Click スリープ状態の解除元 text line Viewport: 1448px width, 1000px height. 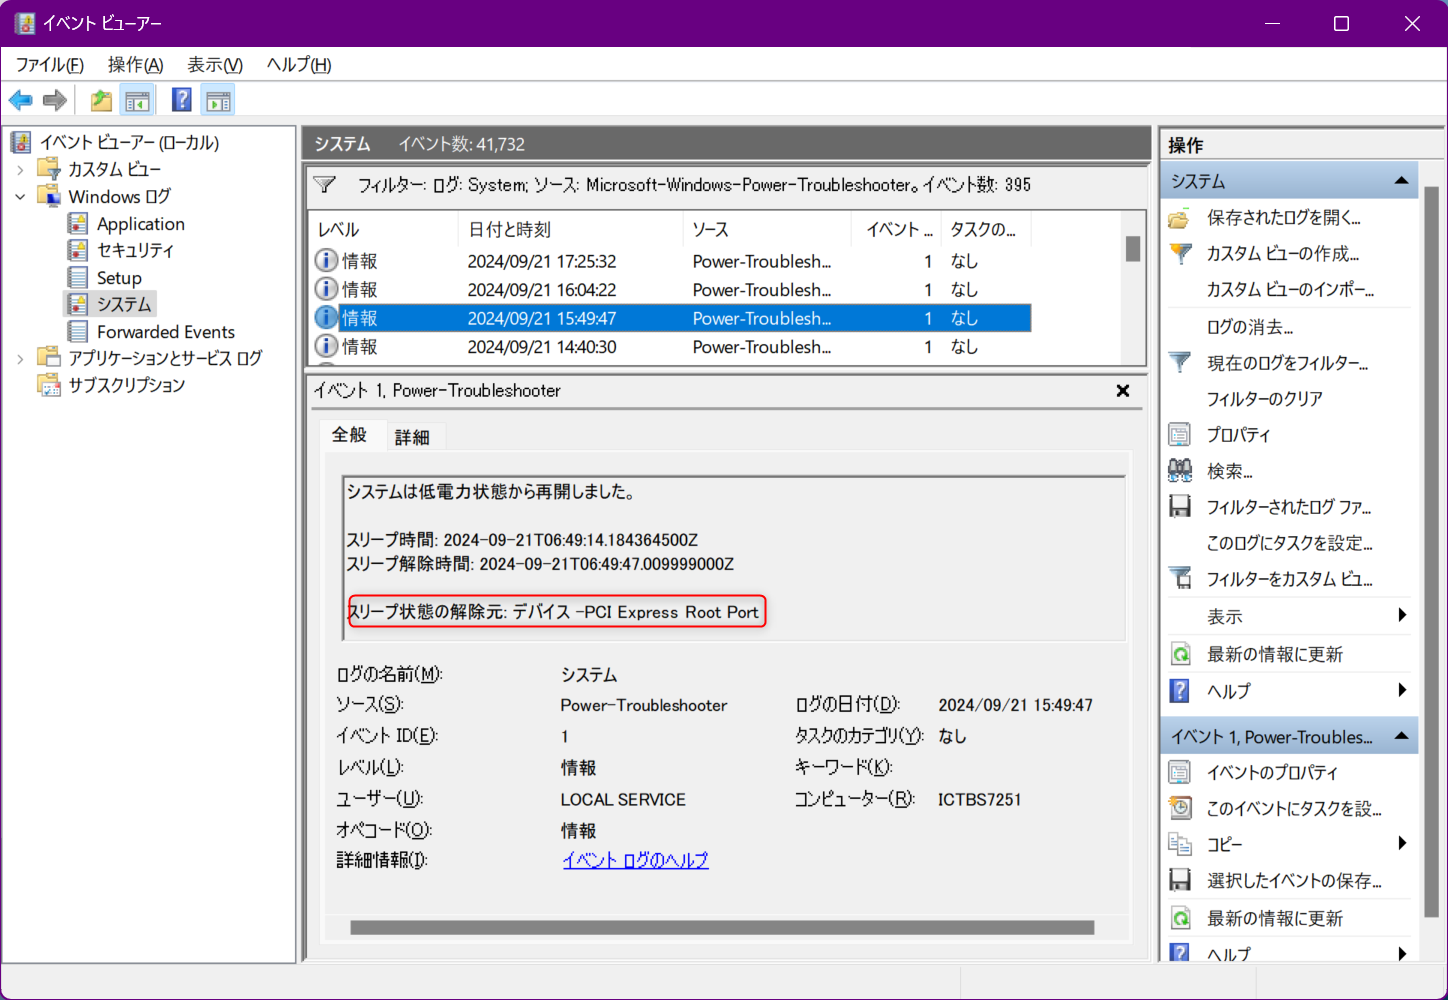click(x=554, y=612)
